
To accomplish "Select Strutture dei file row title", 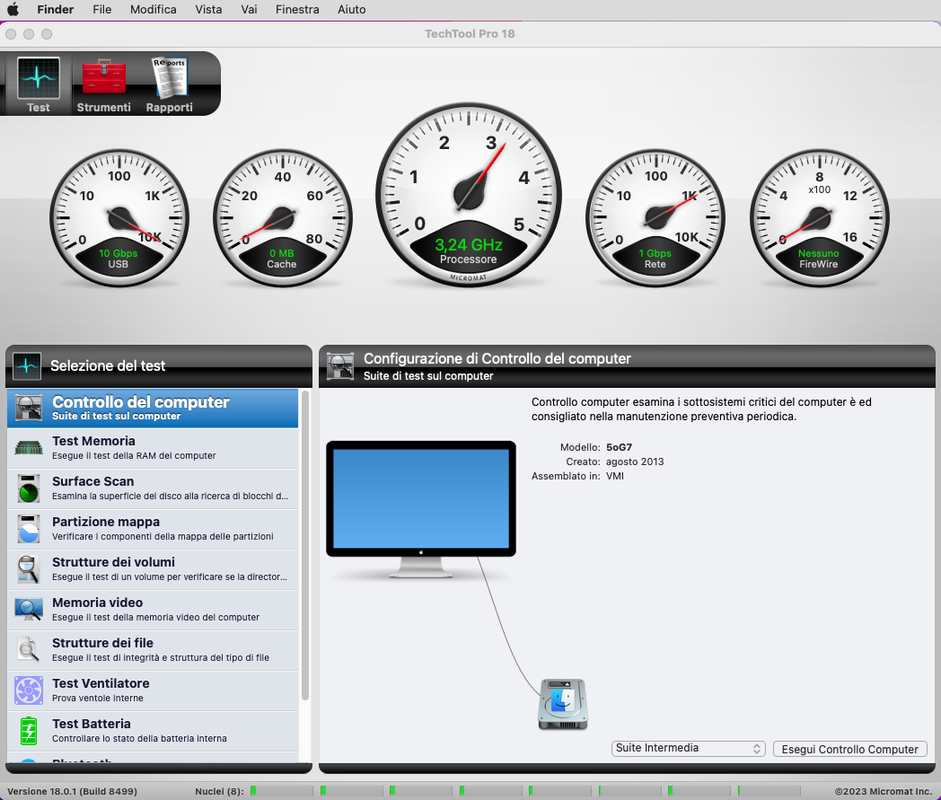I will [103, 643].
